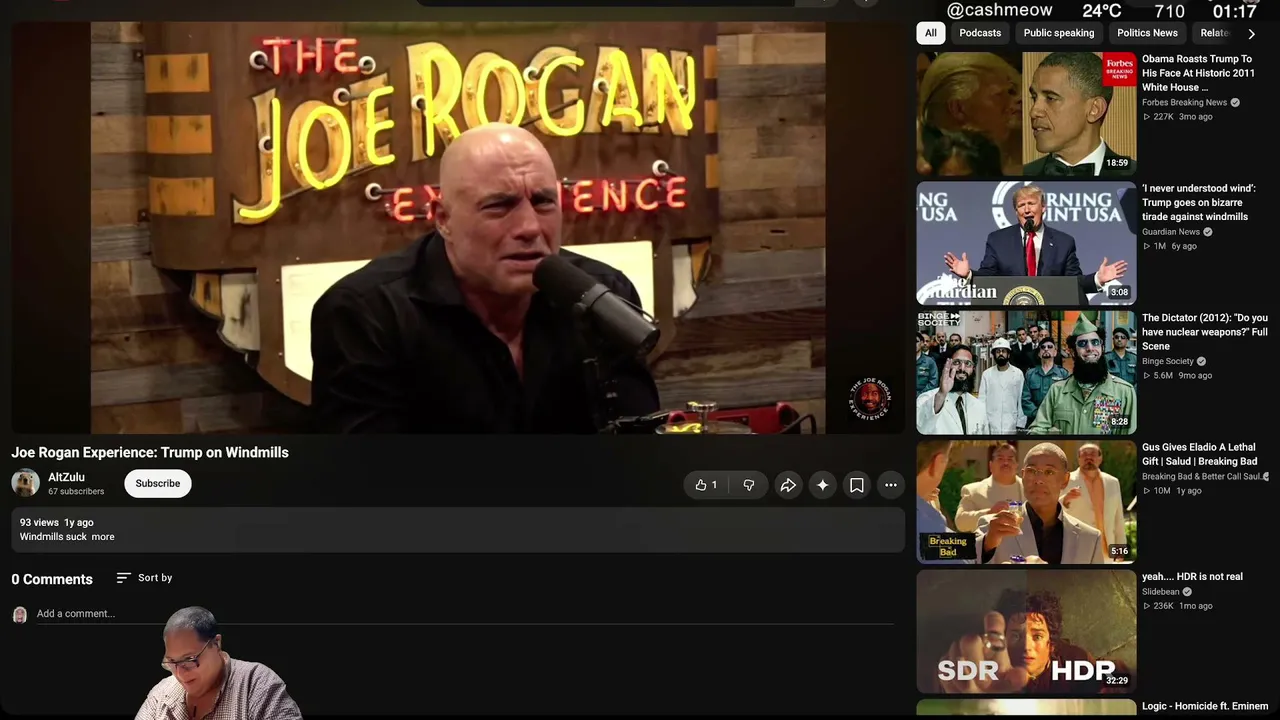Select the Podcasts filter chip
This screenshot has width=1280, height=720.
[x=980, y=33]
